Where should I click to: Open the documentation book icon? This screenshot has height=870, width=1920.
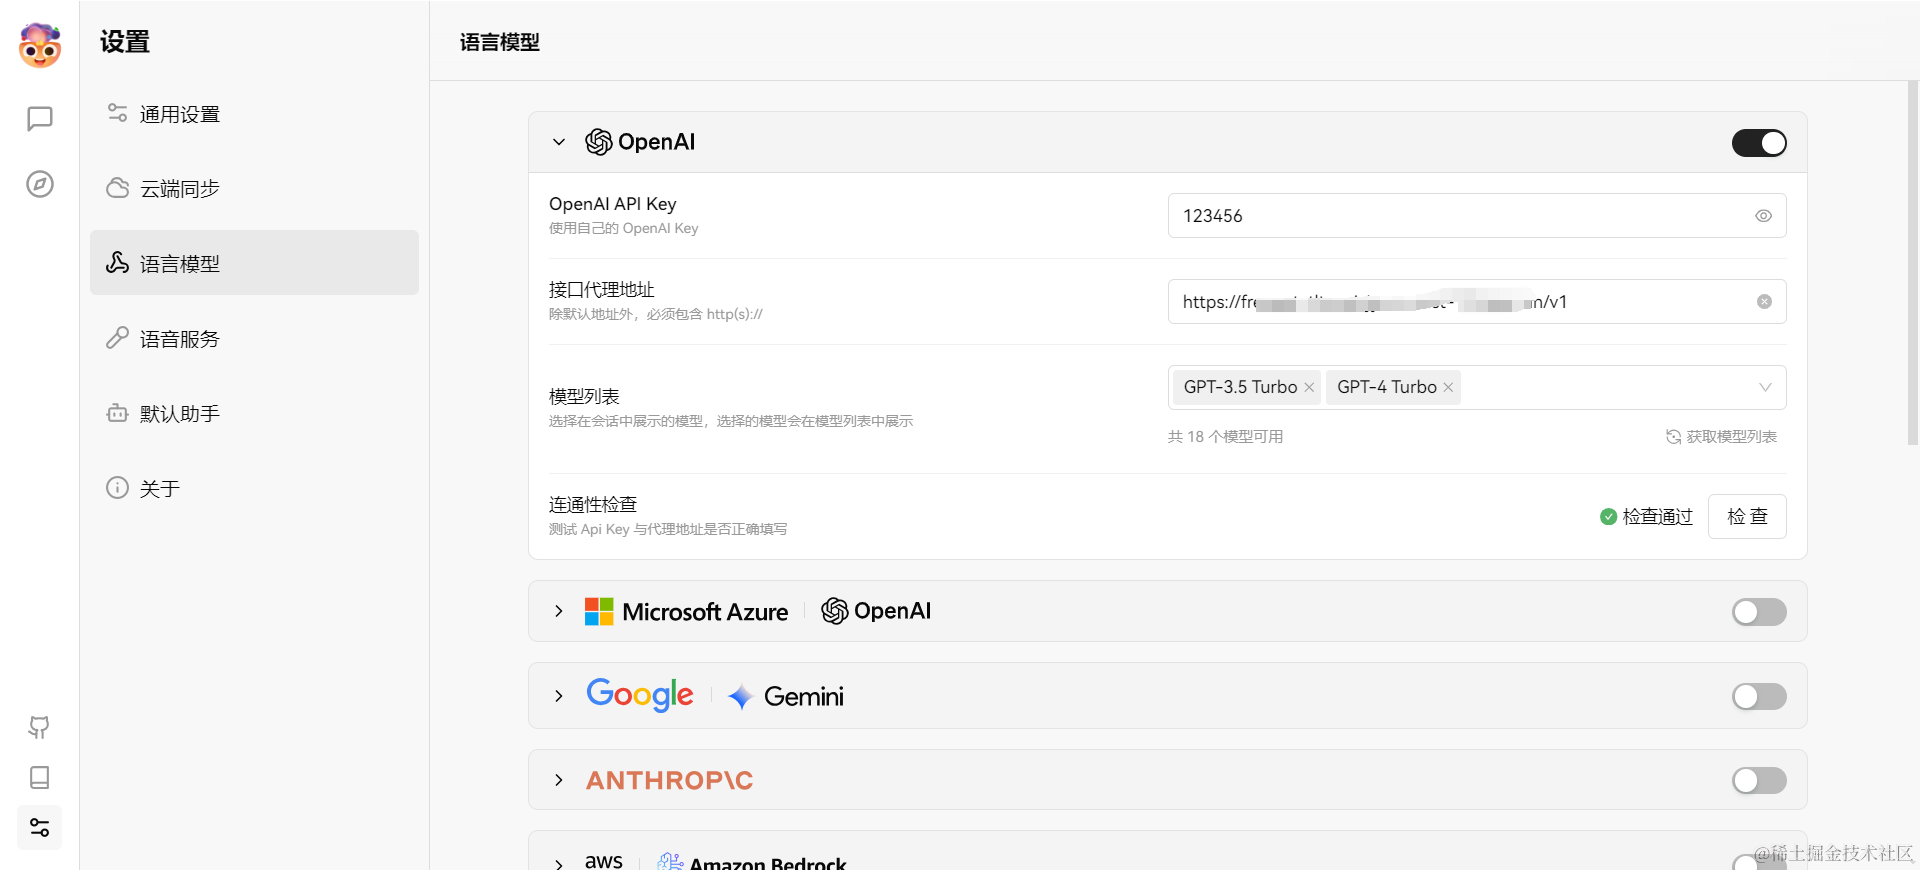pos(40,777)
